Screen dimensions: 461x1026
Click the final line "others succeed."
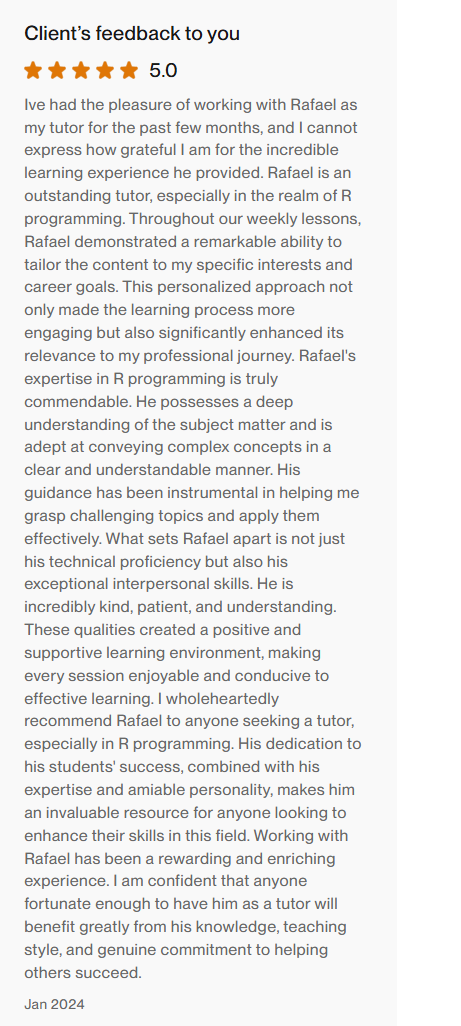tap(83, 972)
